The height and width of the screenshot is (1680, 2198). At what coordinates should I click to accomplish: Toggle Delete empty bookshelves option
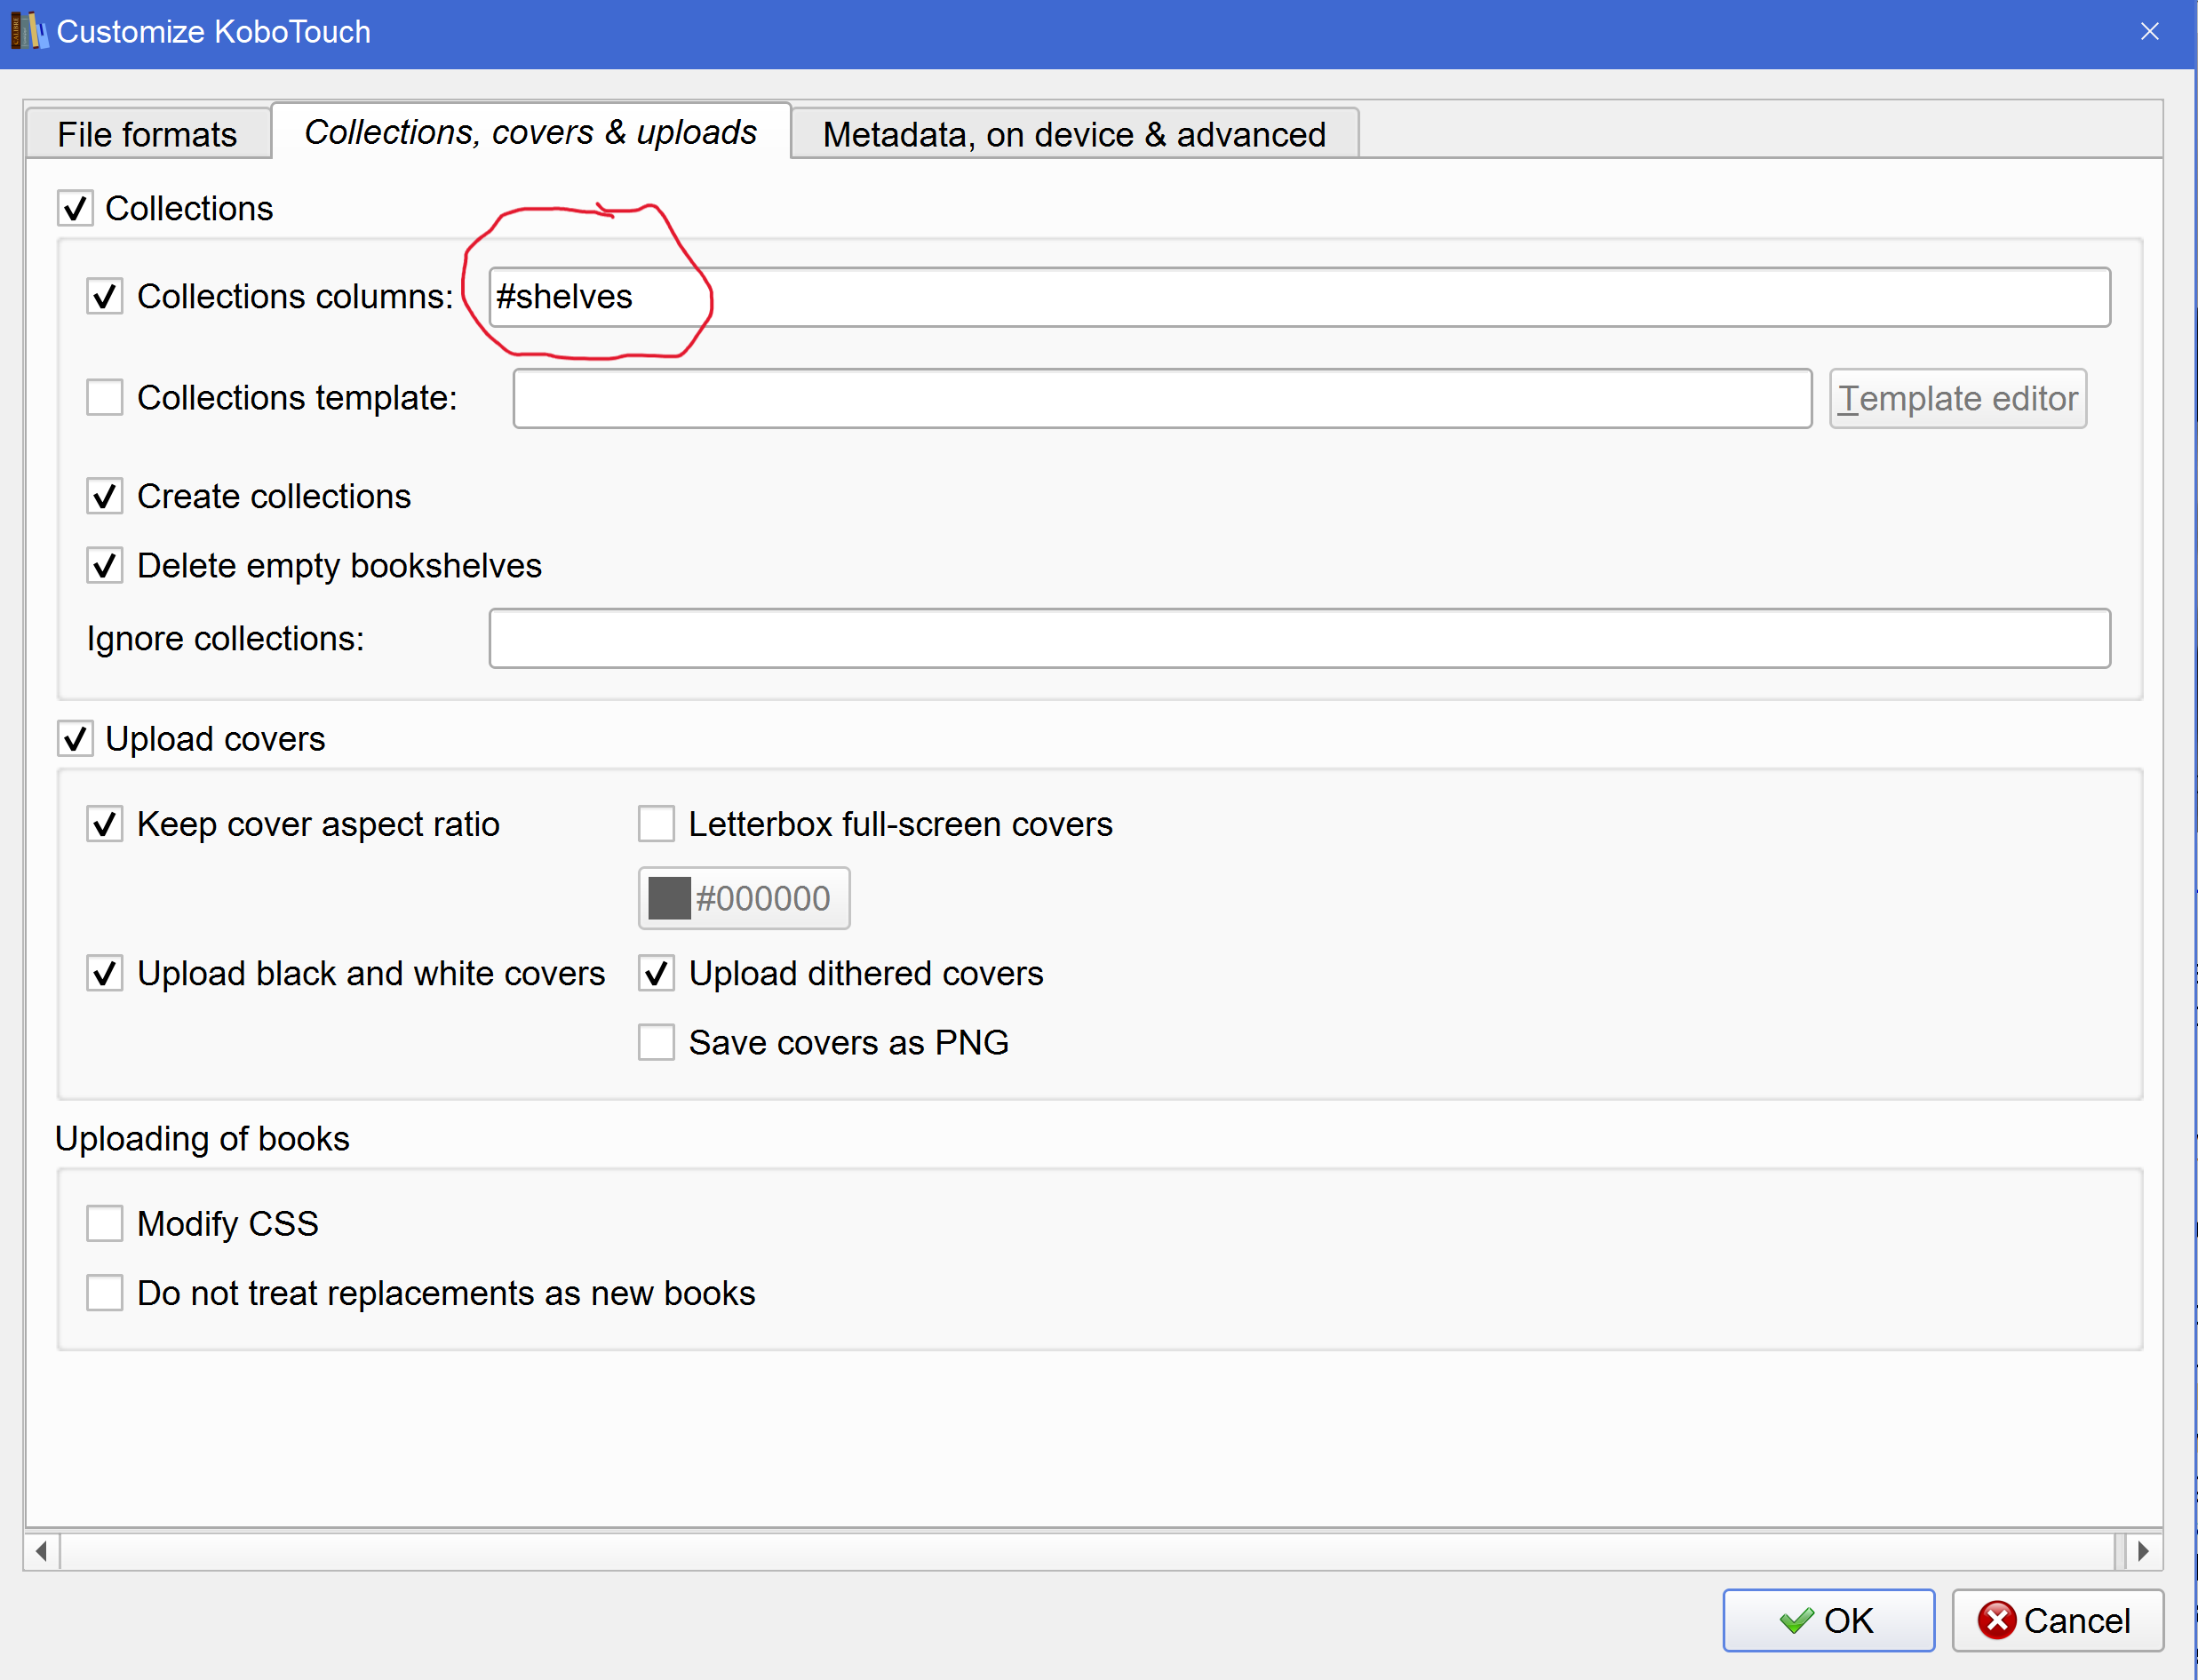105,566
